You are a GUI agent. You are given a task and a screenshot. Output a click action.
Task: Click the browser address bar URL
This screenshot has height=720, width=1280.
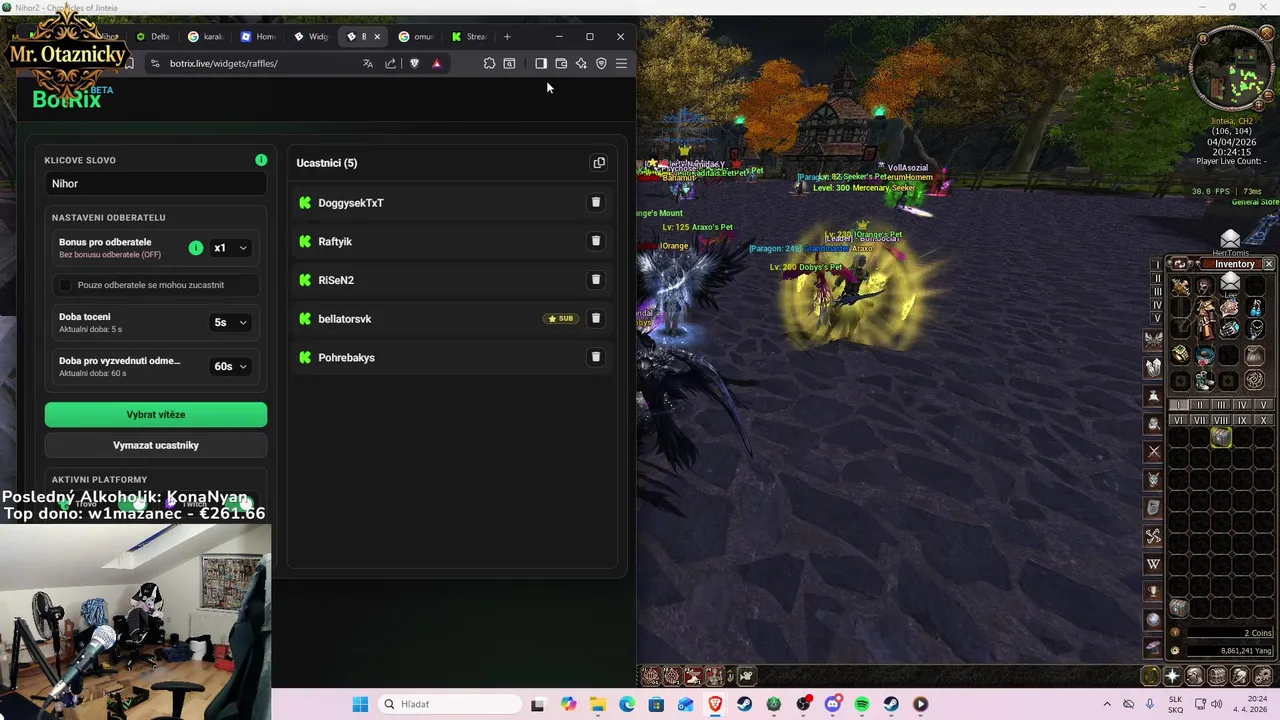224,63
